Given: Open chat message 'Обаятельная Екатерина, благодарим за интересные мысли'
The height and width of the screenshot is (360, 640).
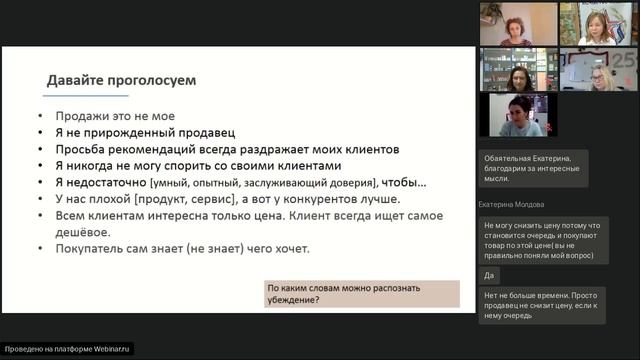Looking at the screenshot, I should coord(533,169).
